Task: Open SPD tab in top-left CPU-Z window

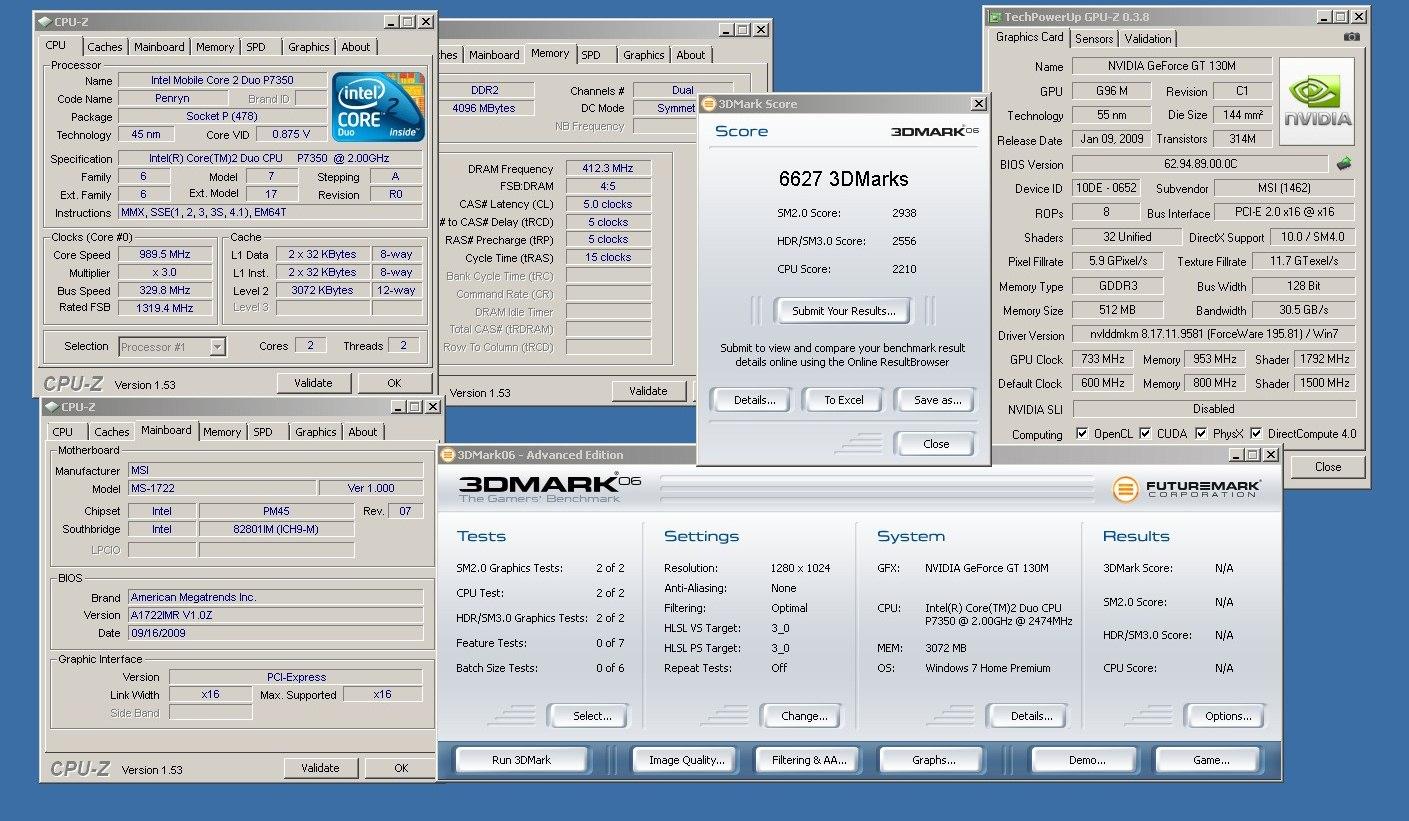Action: (x=256, y=47)
